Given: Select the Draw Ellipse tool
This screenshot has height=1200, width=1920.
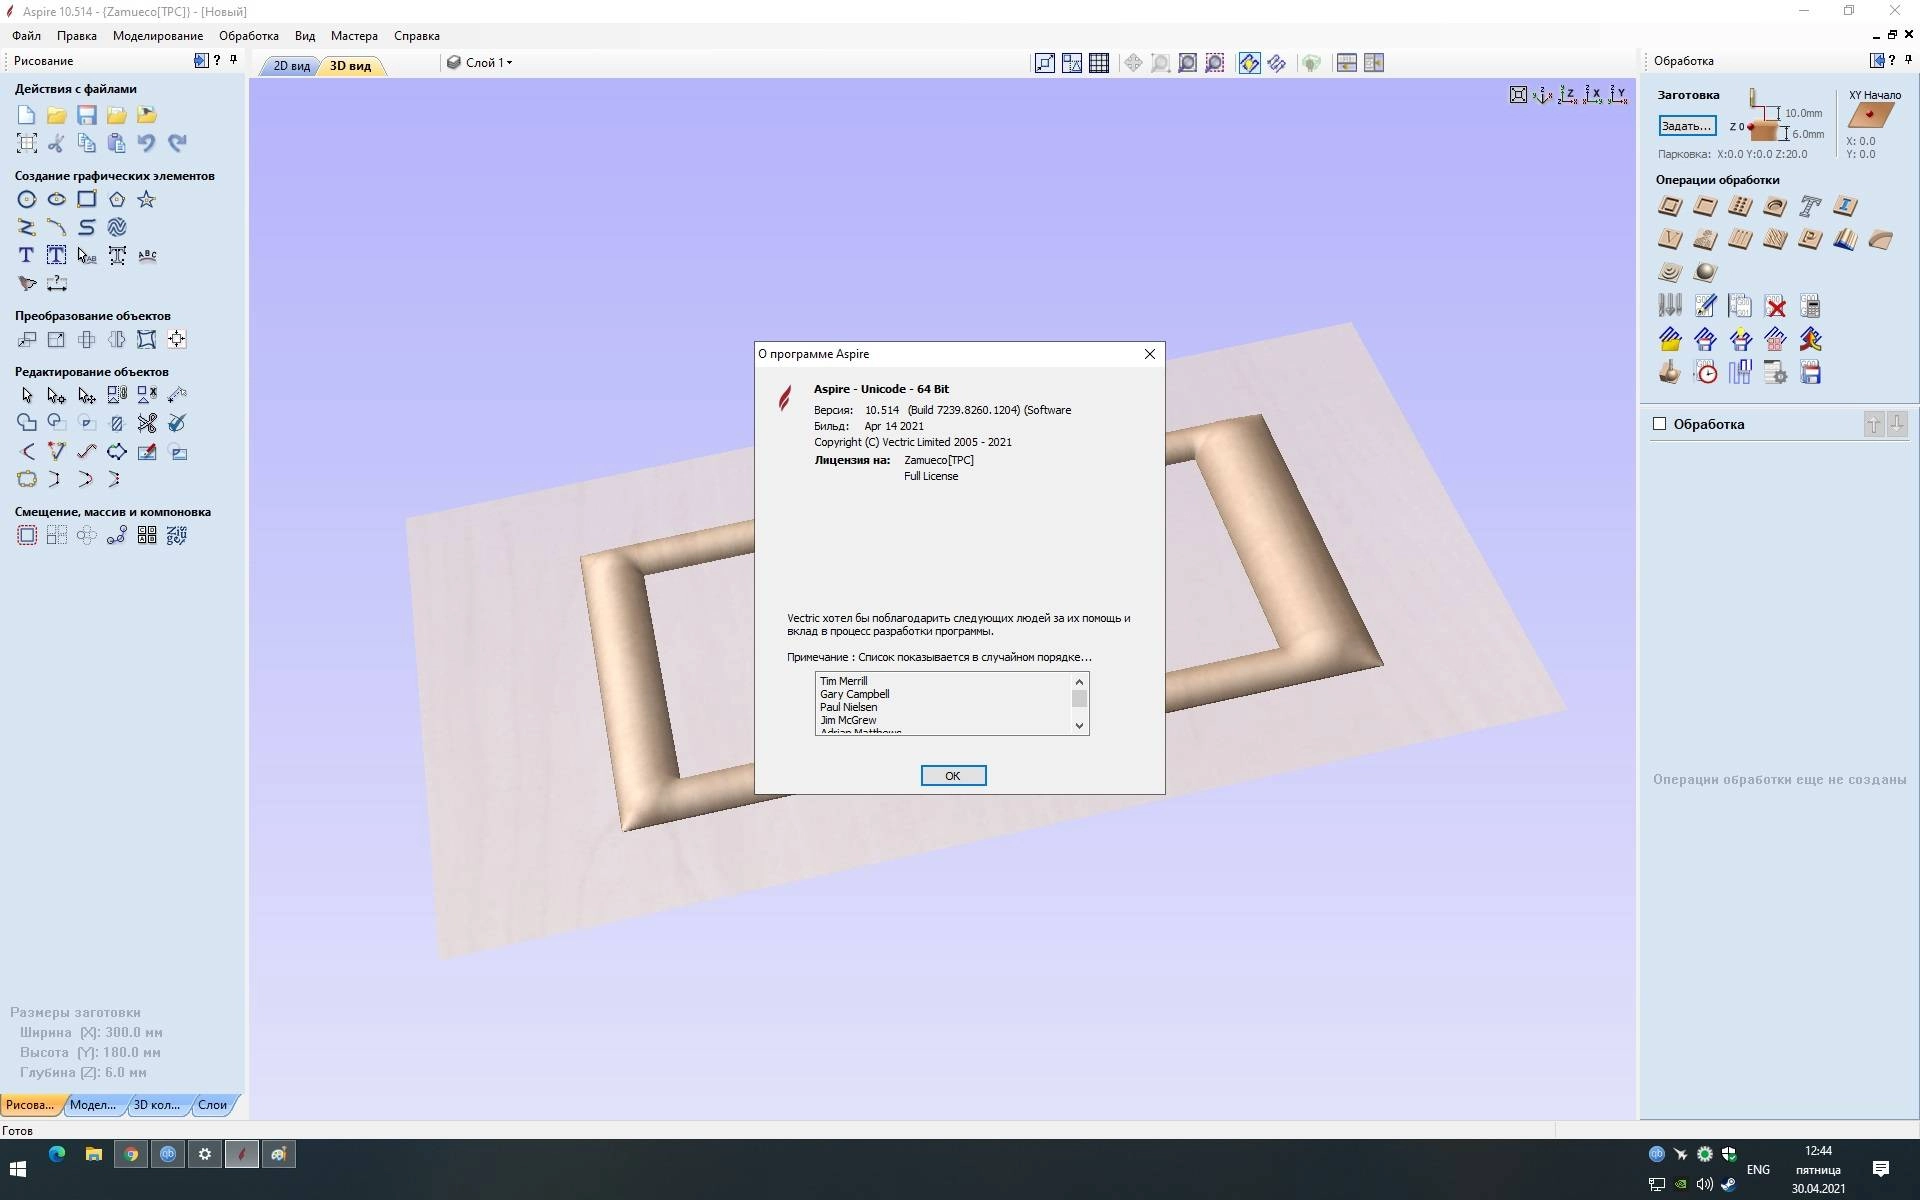Looking at the screenshot, I should tap(57, 199).
